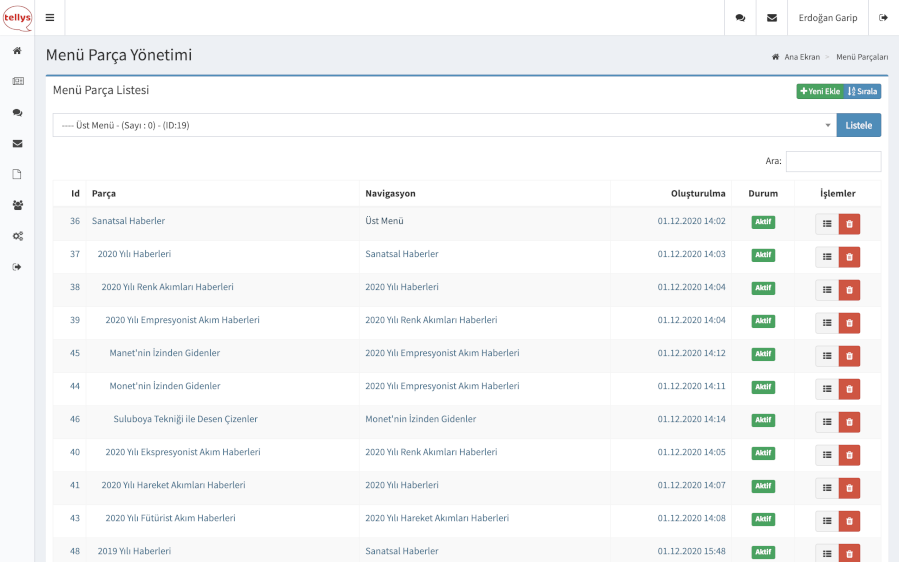The height and width of the screenshot is (562, 899).
Task: Click the logout icon in top bar
Action: (883, 18)
